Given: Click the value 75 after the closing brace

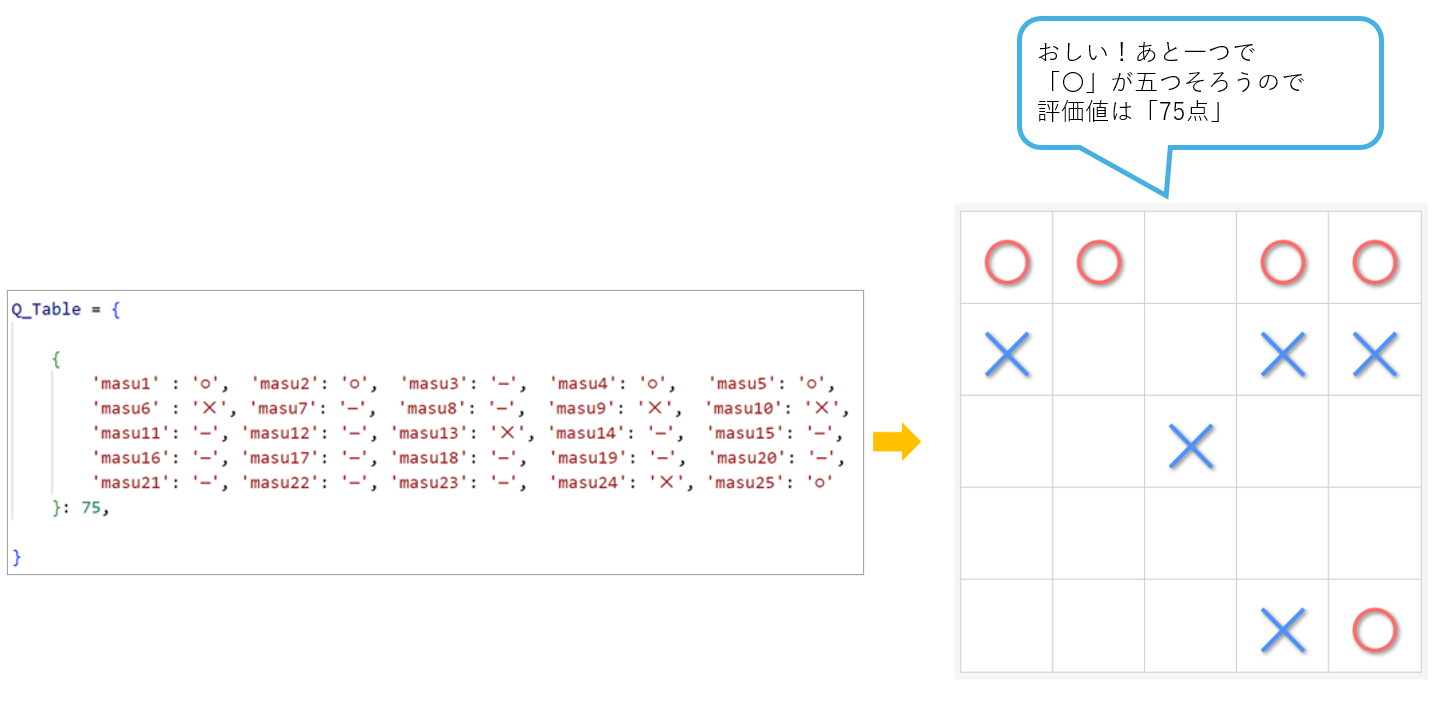Looking at the screenshot, I should click(x=90, y=508).
